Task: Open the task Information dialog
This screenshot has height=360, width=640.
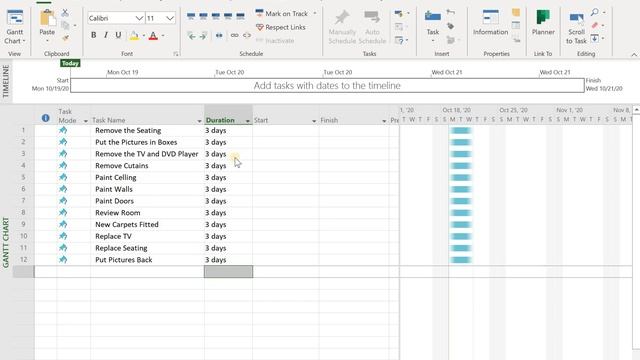Action: click(x=490, y=23)
